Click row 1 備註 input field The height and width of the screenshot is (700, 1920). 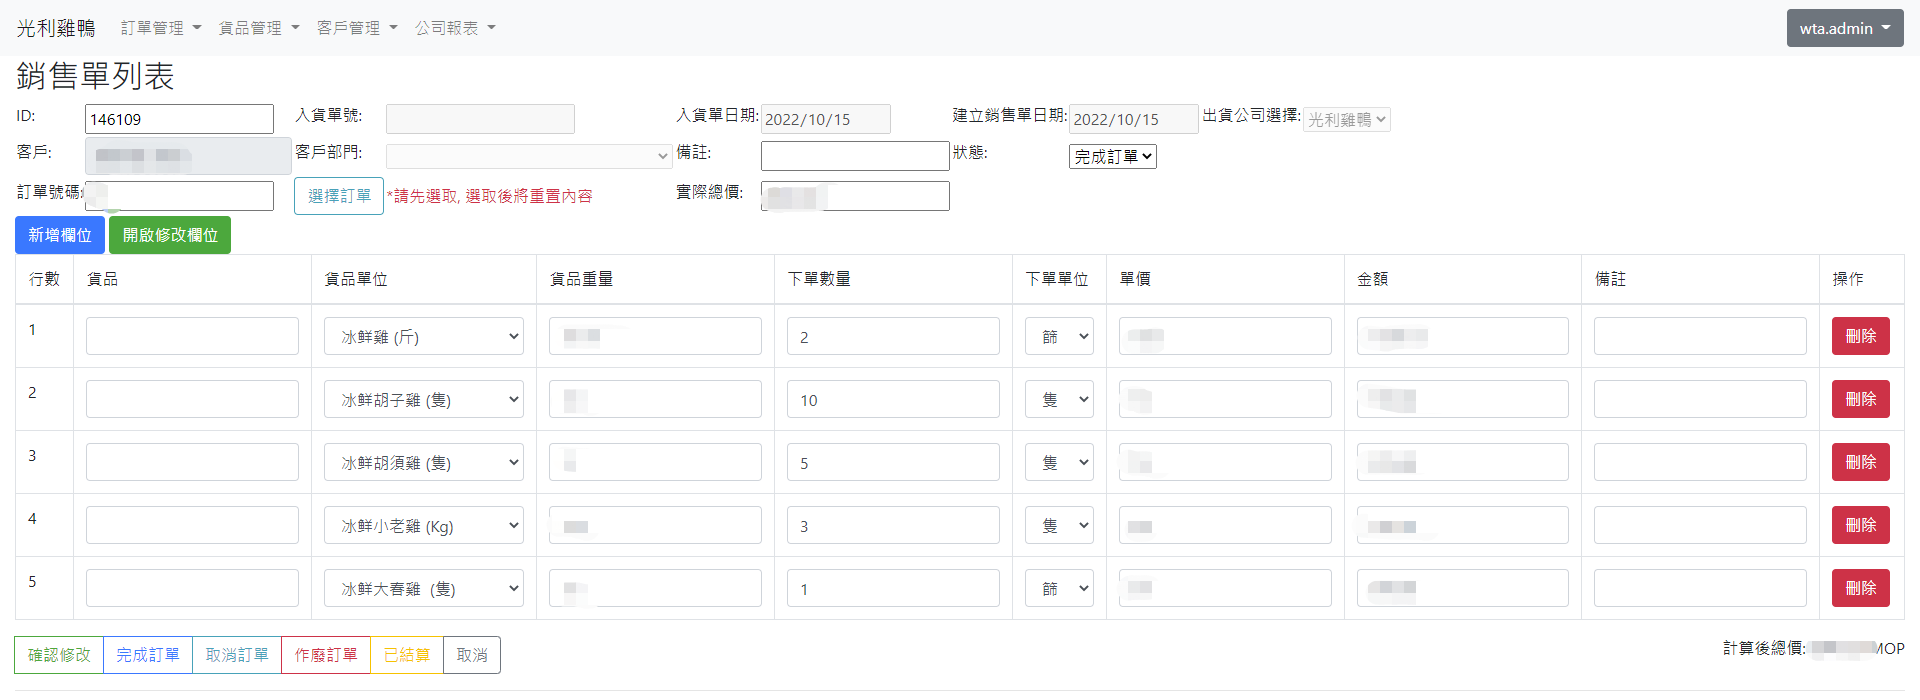[x=1700, y=336]
